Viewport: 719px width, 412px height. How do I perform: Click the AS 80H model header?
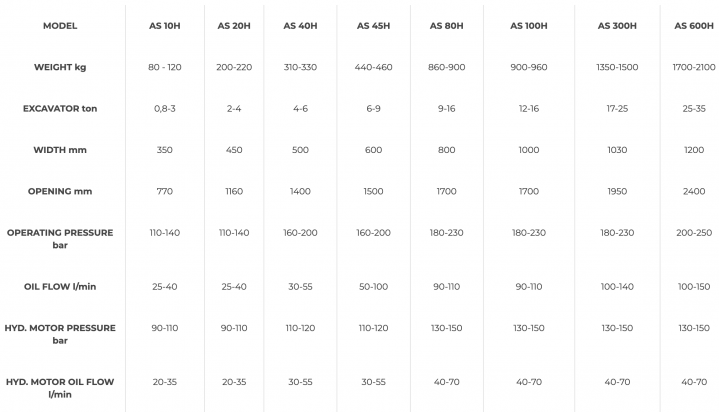click(x=445, y=25)
